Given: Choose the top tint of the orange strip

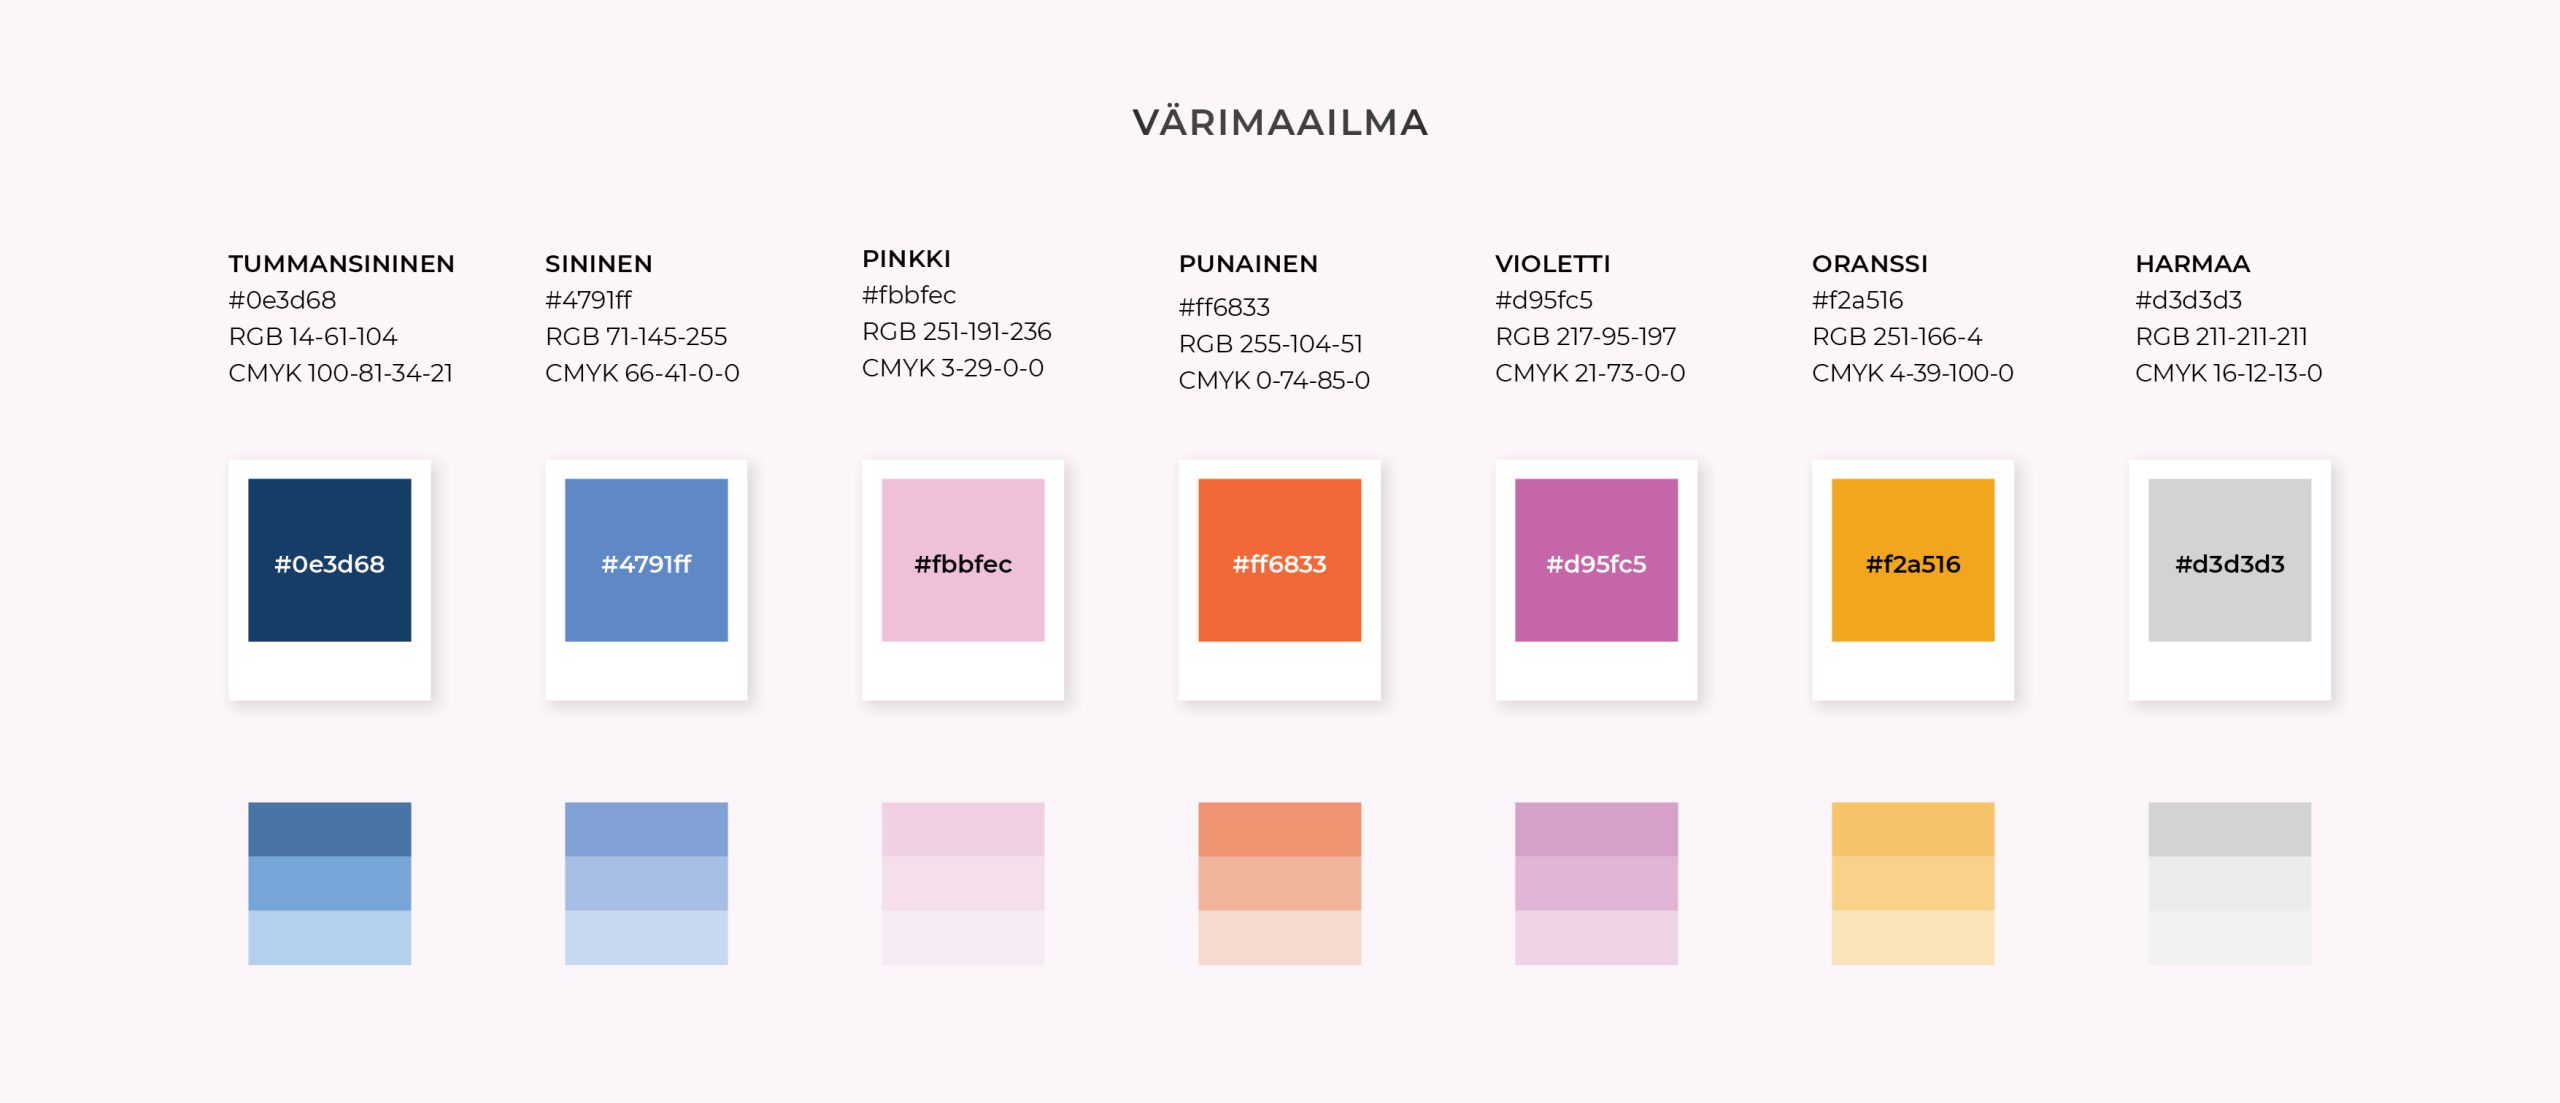Looking at the screenshot, I should (x=1912, y=829).
